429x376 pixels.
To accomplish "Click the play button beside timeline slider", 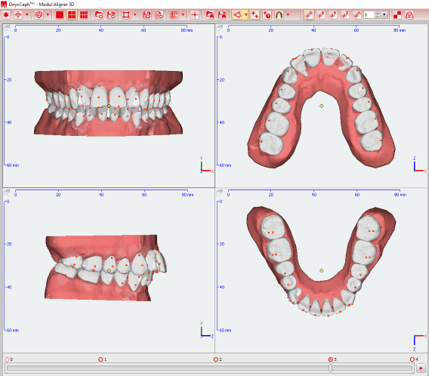I will coord(421,368).
